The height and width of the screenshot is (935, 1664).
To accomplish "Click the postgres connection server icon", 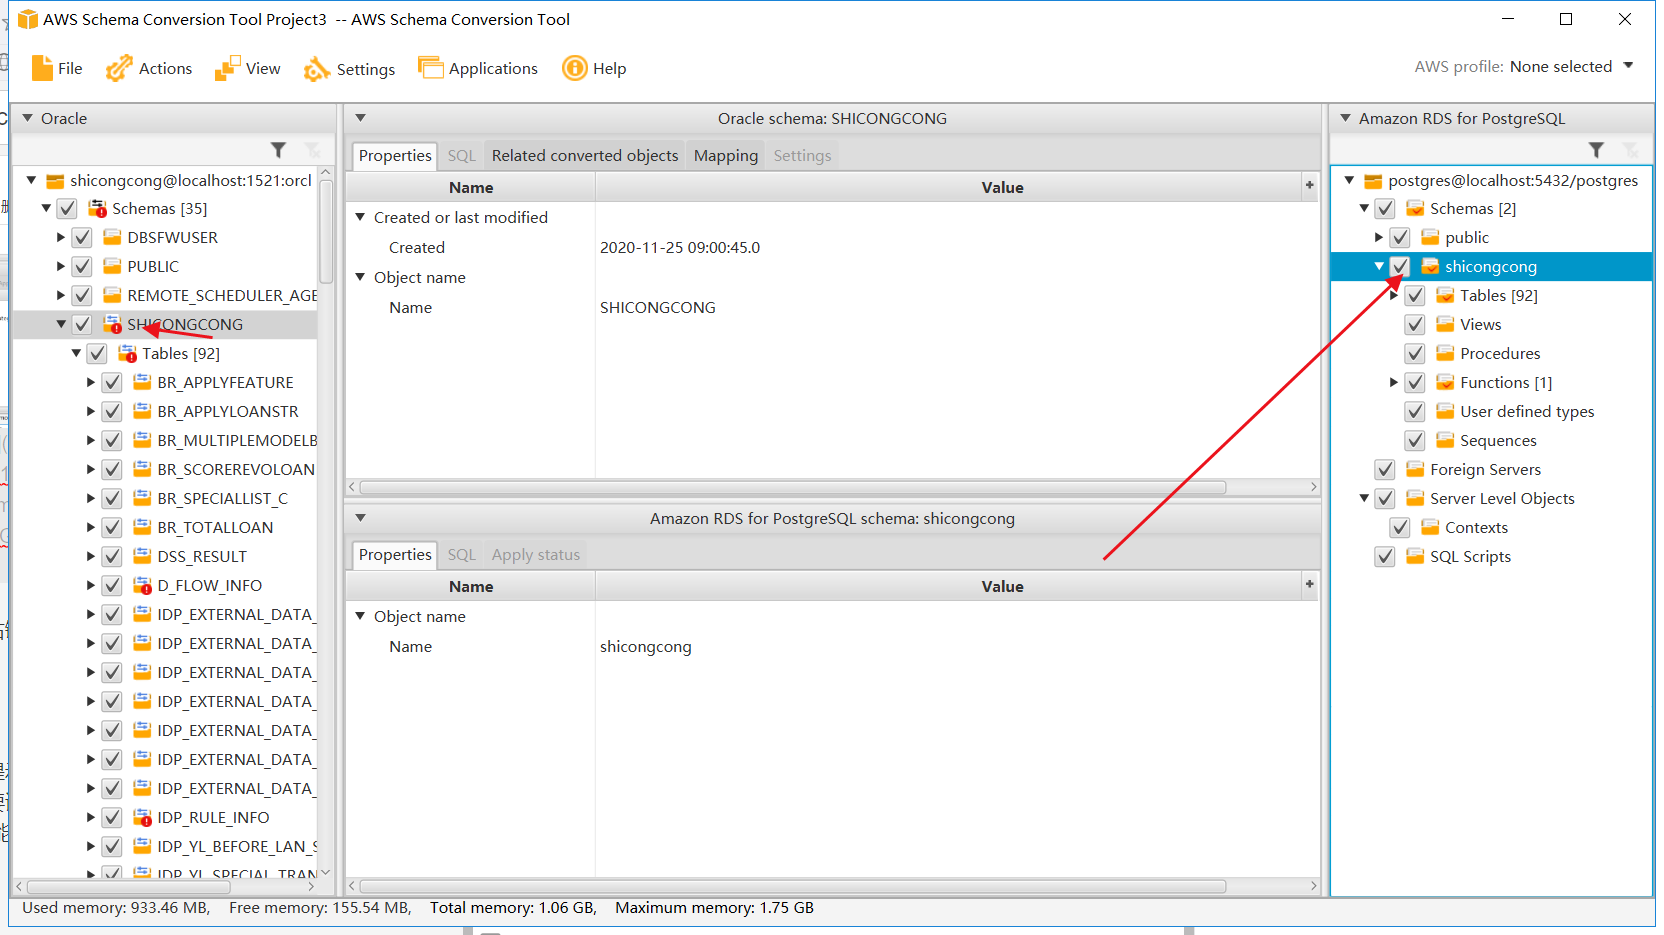I will click(x=1373, y=181).
